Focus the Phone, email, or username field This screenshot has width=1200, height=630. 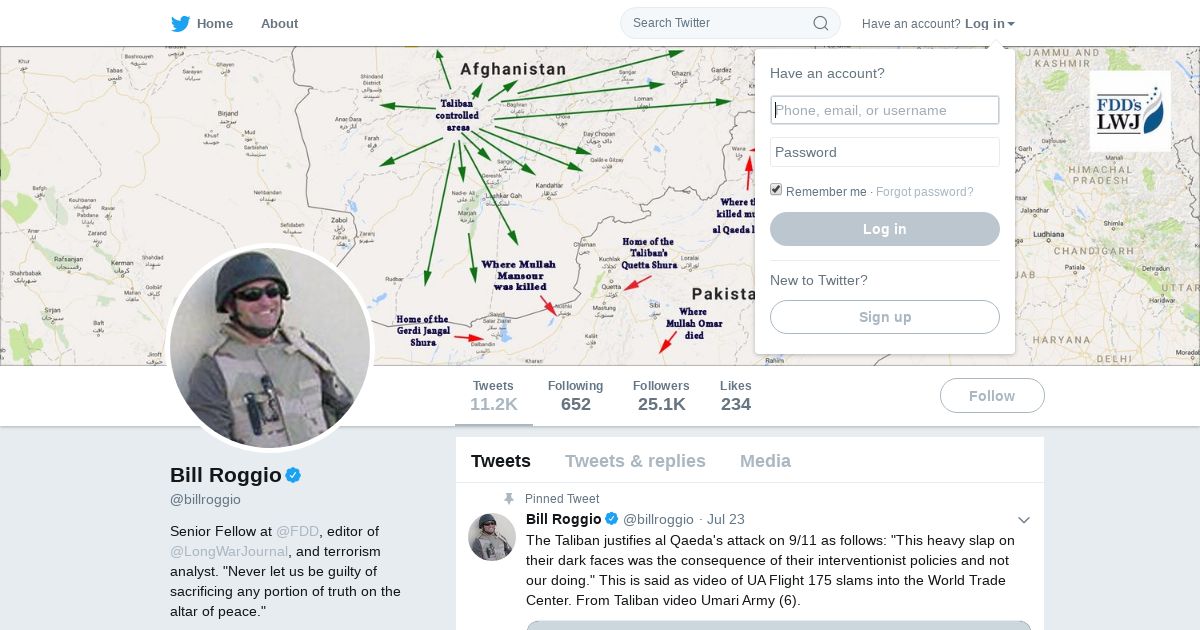pos(884,110)
